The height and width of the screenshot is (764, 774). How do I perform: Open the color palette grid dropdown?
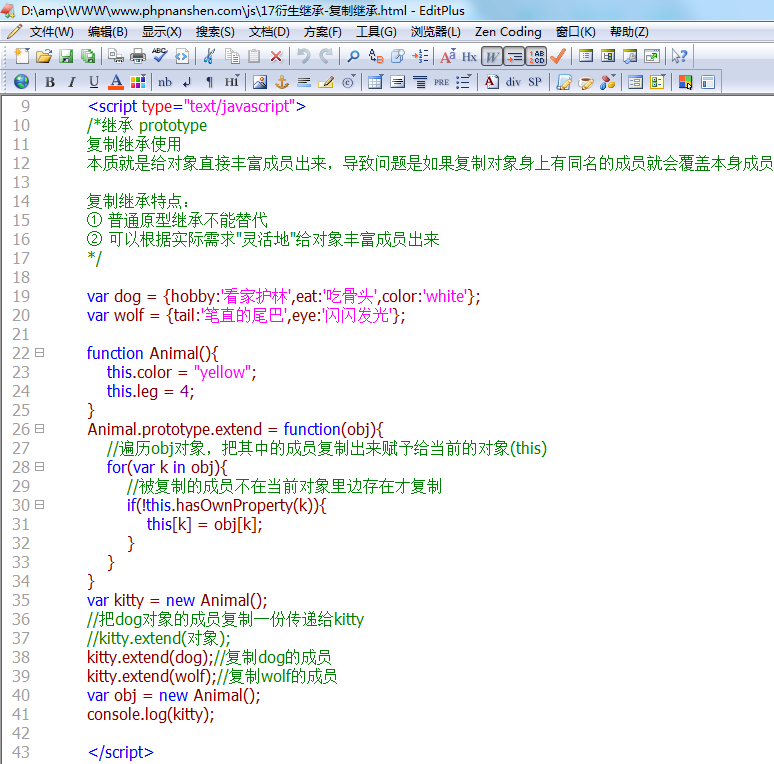click(138, 82)
